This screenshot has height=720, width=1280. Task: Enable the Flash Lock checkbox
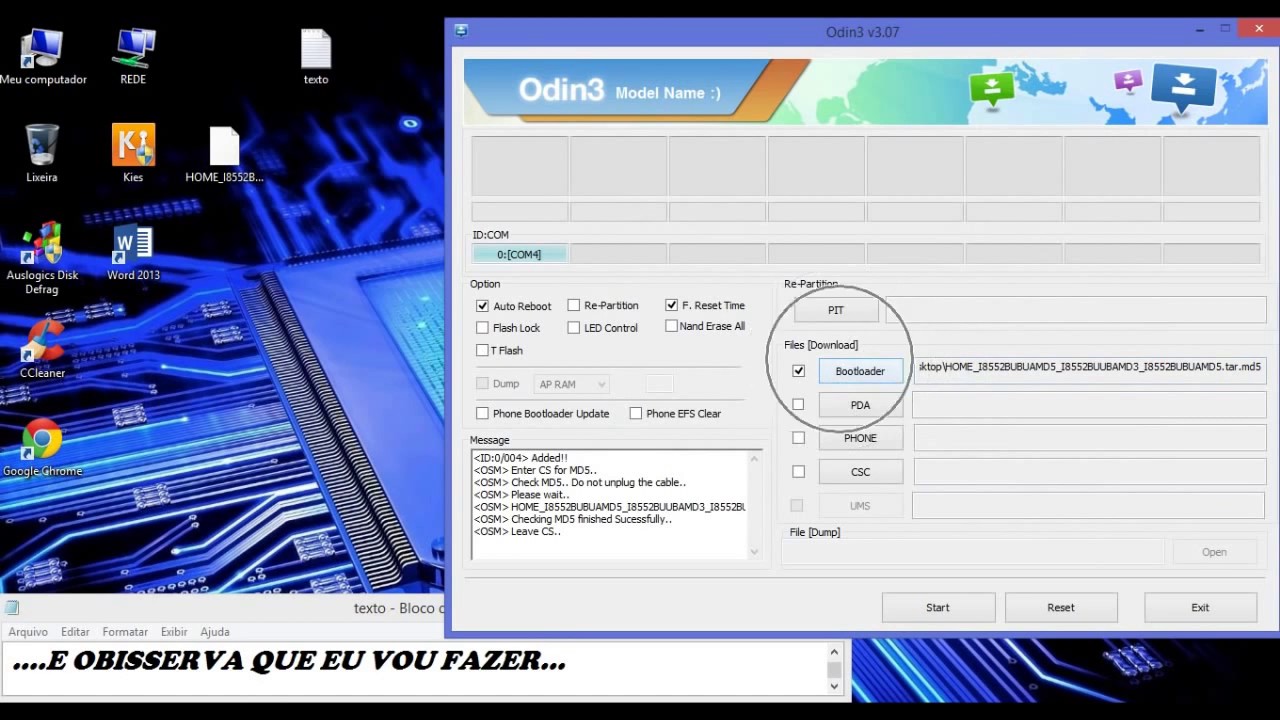483,328
